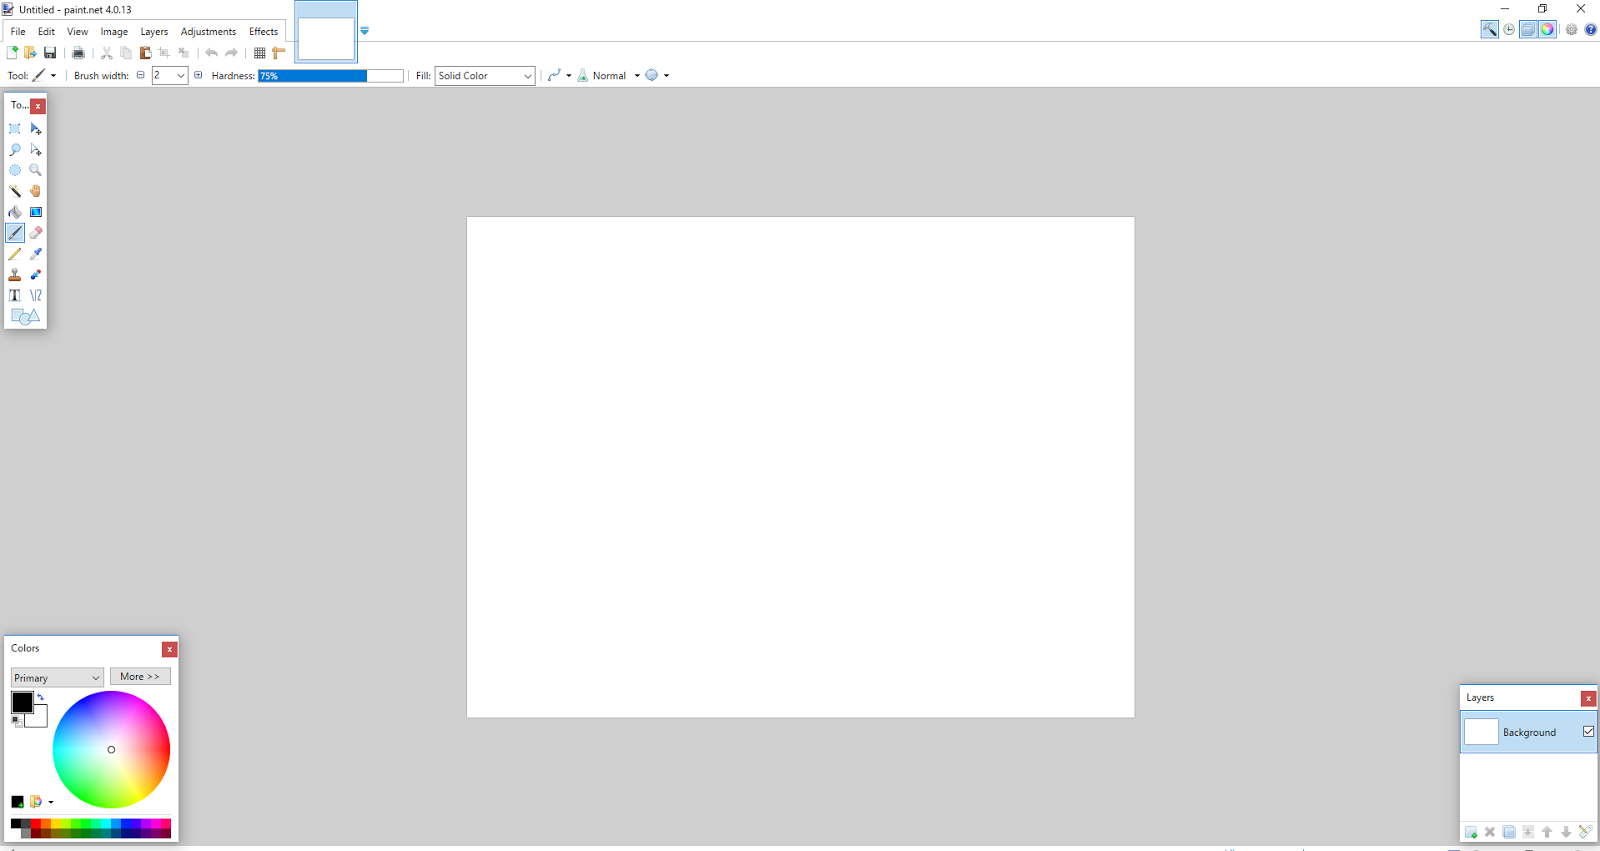This screenshot has width=1600, height=851.
Task: Click the New image toolbar icon
Action: coord(12,53)
